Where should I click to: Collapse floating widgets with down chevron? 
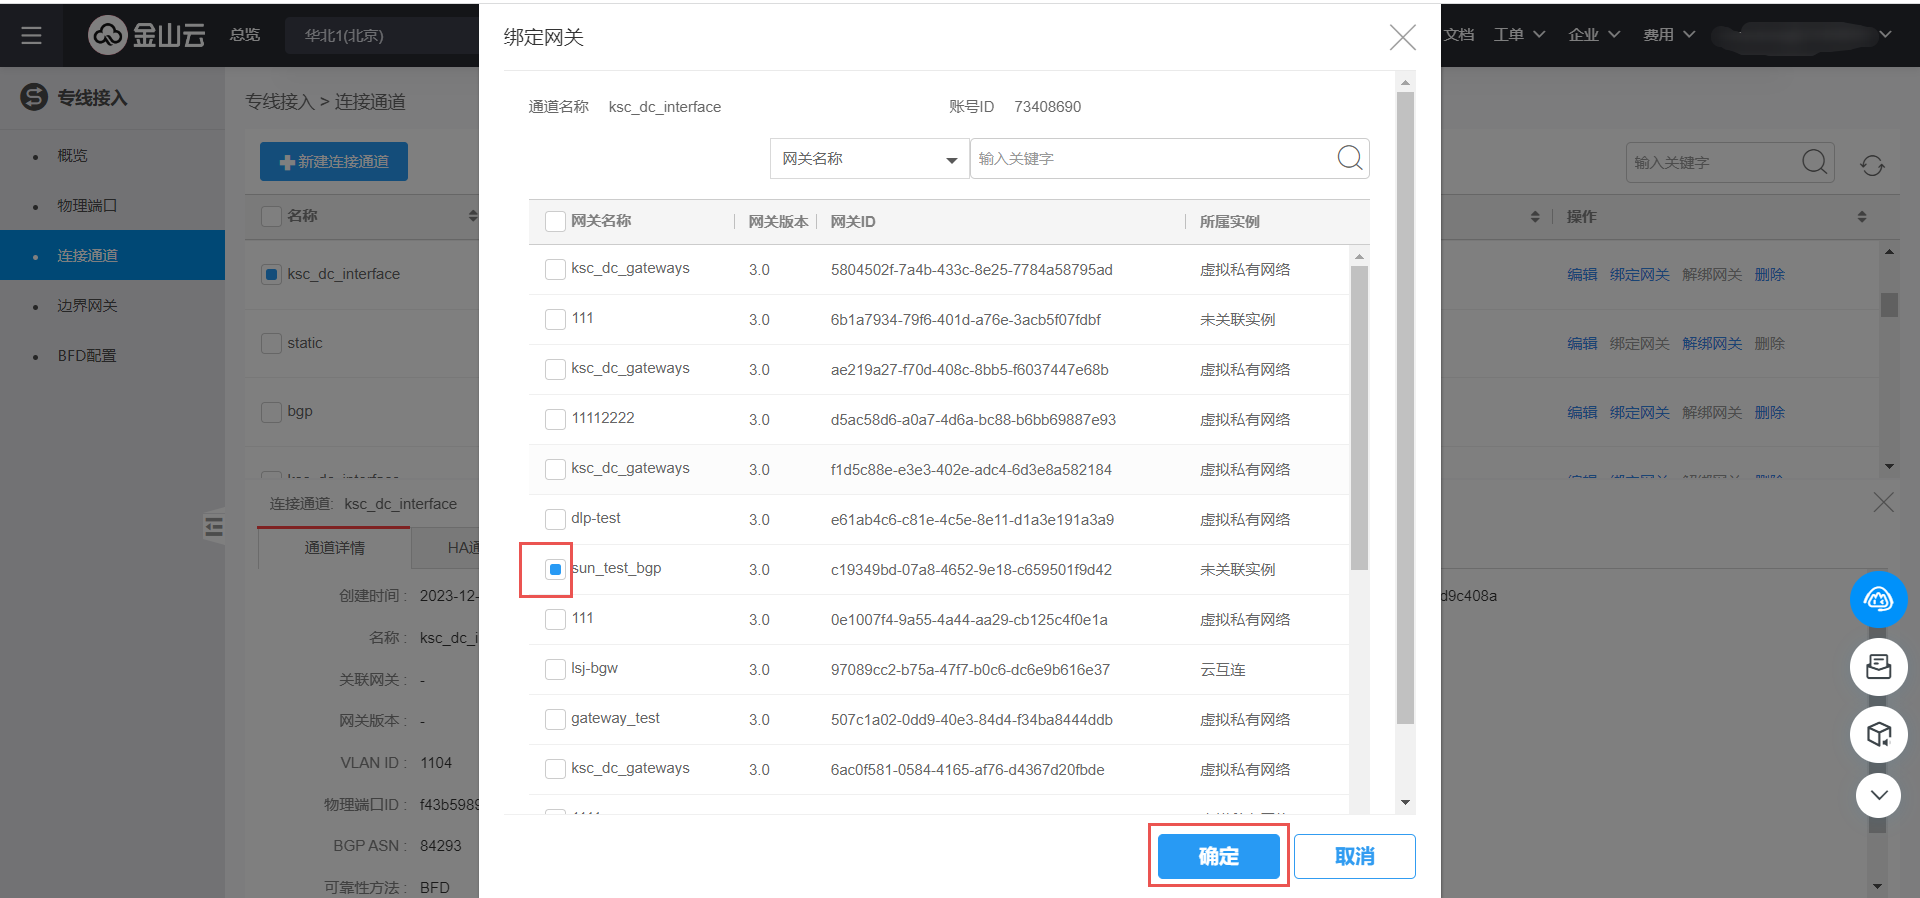1878,796
